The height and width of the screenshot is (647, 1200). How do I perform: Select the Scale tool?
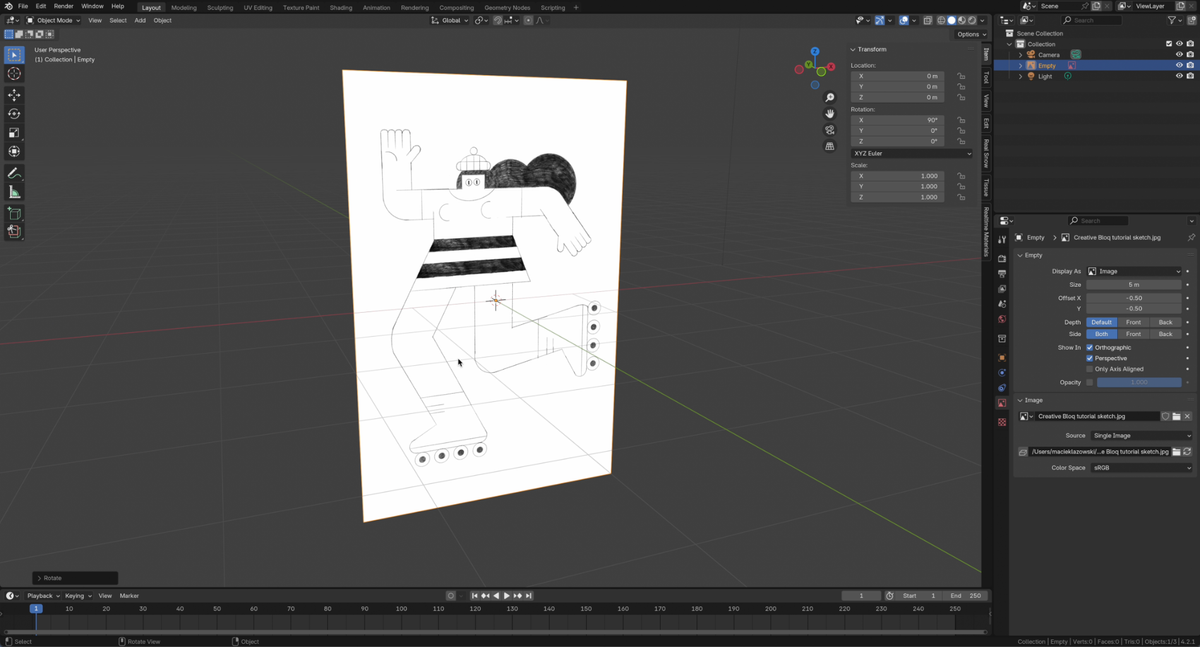click(14, 133)
